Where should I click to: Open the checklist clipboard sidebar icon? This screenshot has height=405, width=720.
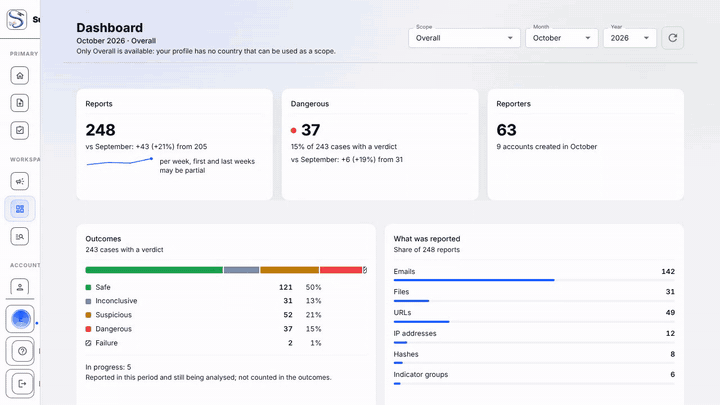[x=20, y=130]
